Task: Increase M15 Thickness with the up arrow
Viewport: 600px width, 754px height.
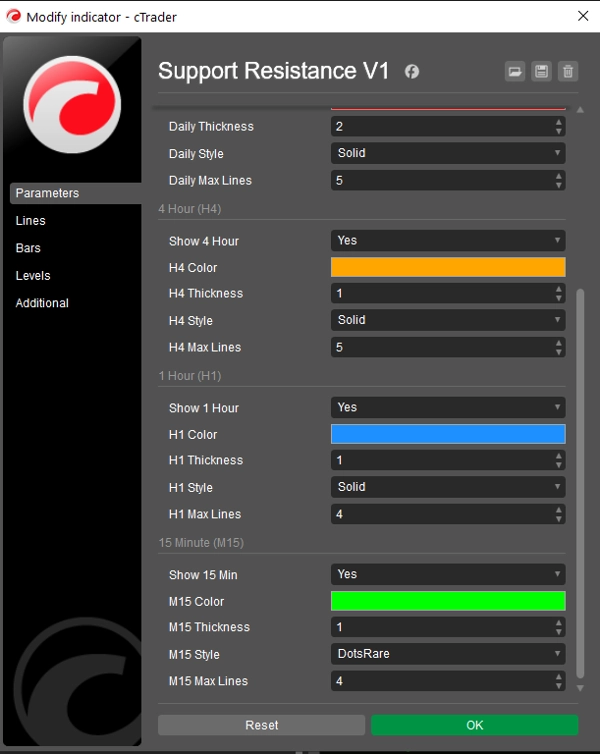Action: (558, 623)
